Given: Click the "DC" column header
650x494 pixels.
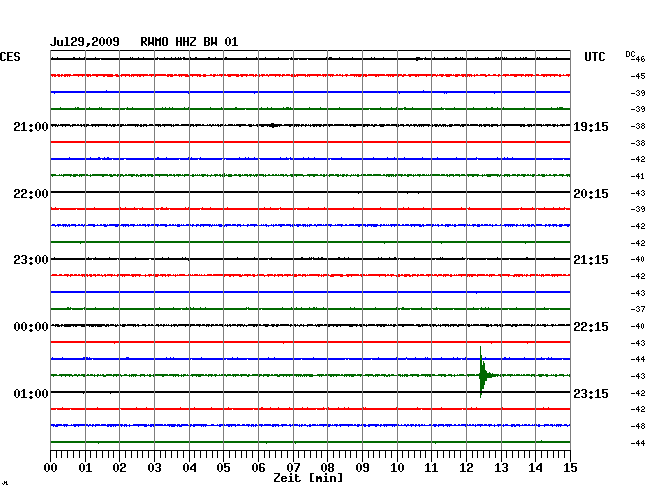Looking at the screenshot, I should (630, 54).
